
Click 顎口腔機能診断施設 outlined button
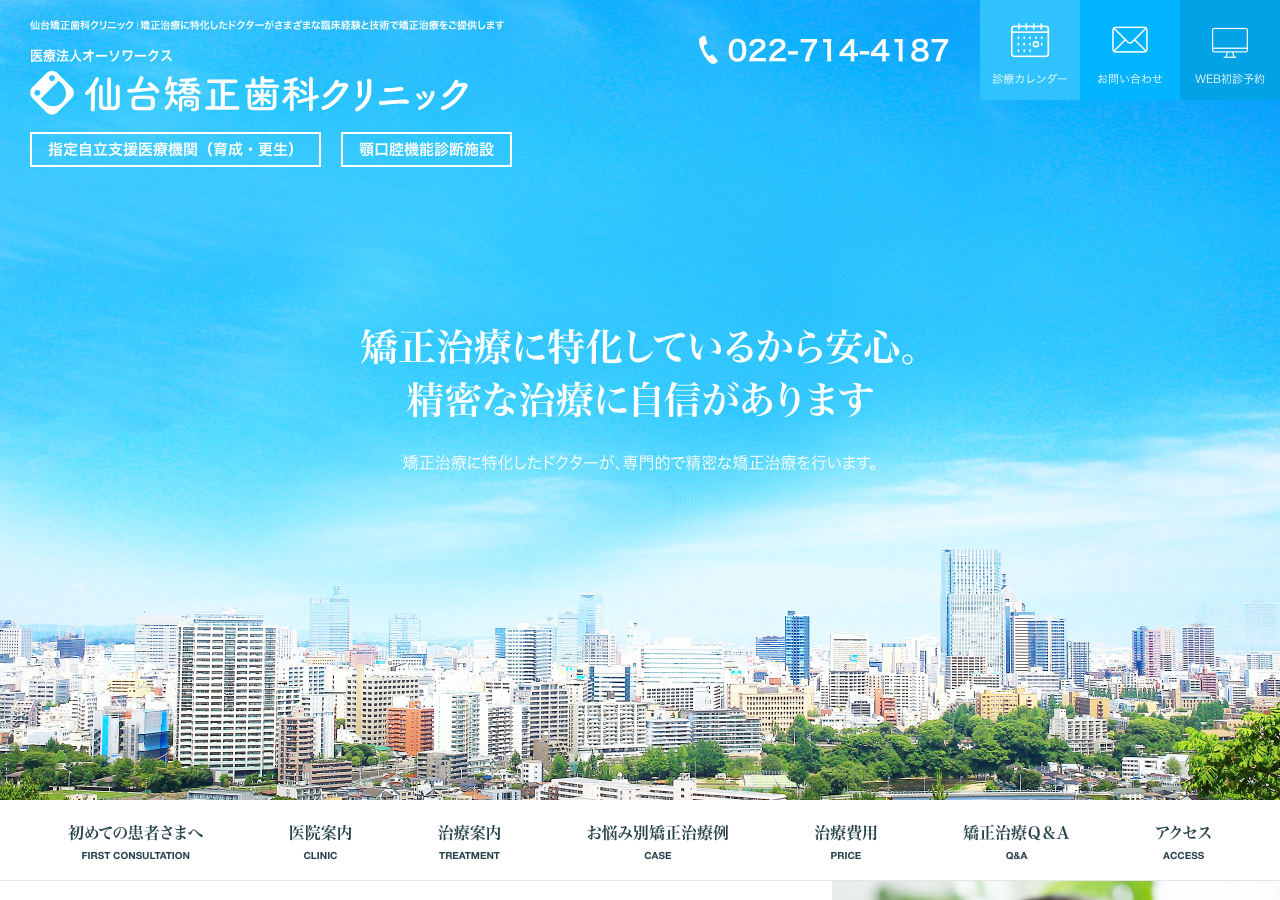coord(426,150)
